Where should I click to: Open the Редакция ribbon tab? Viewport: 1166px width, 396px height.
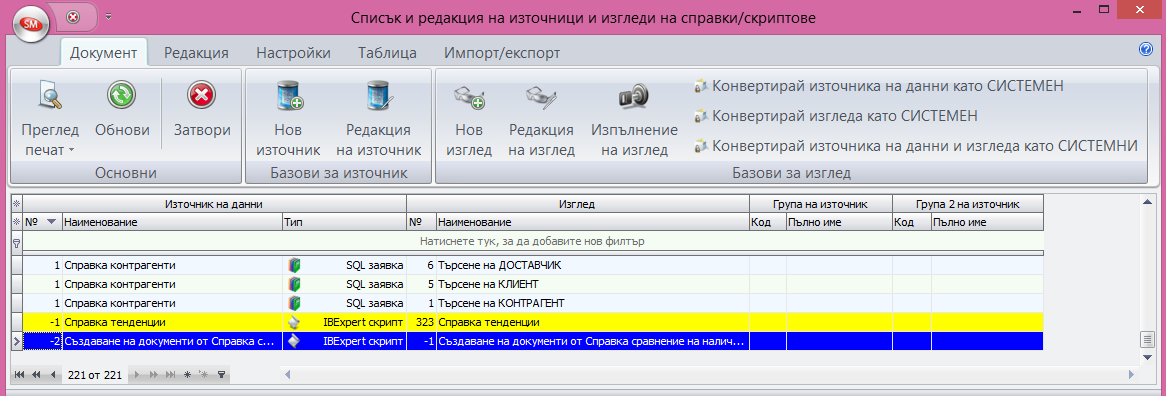196,53
